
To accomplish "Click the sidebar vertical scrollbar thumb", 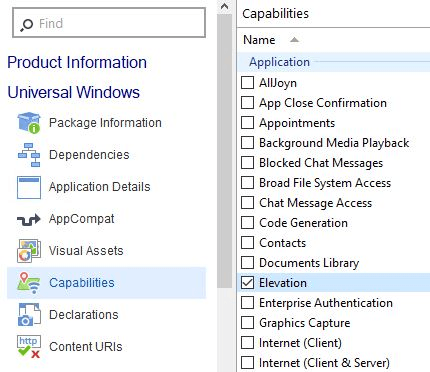I will click(225, 151).
